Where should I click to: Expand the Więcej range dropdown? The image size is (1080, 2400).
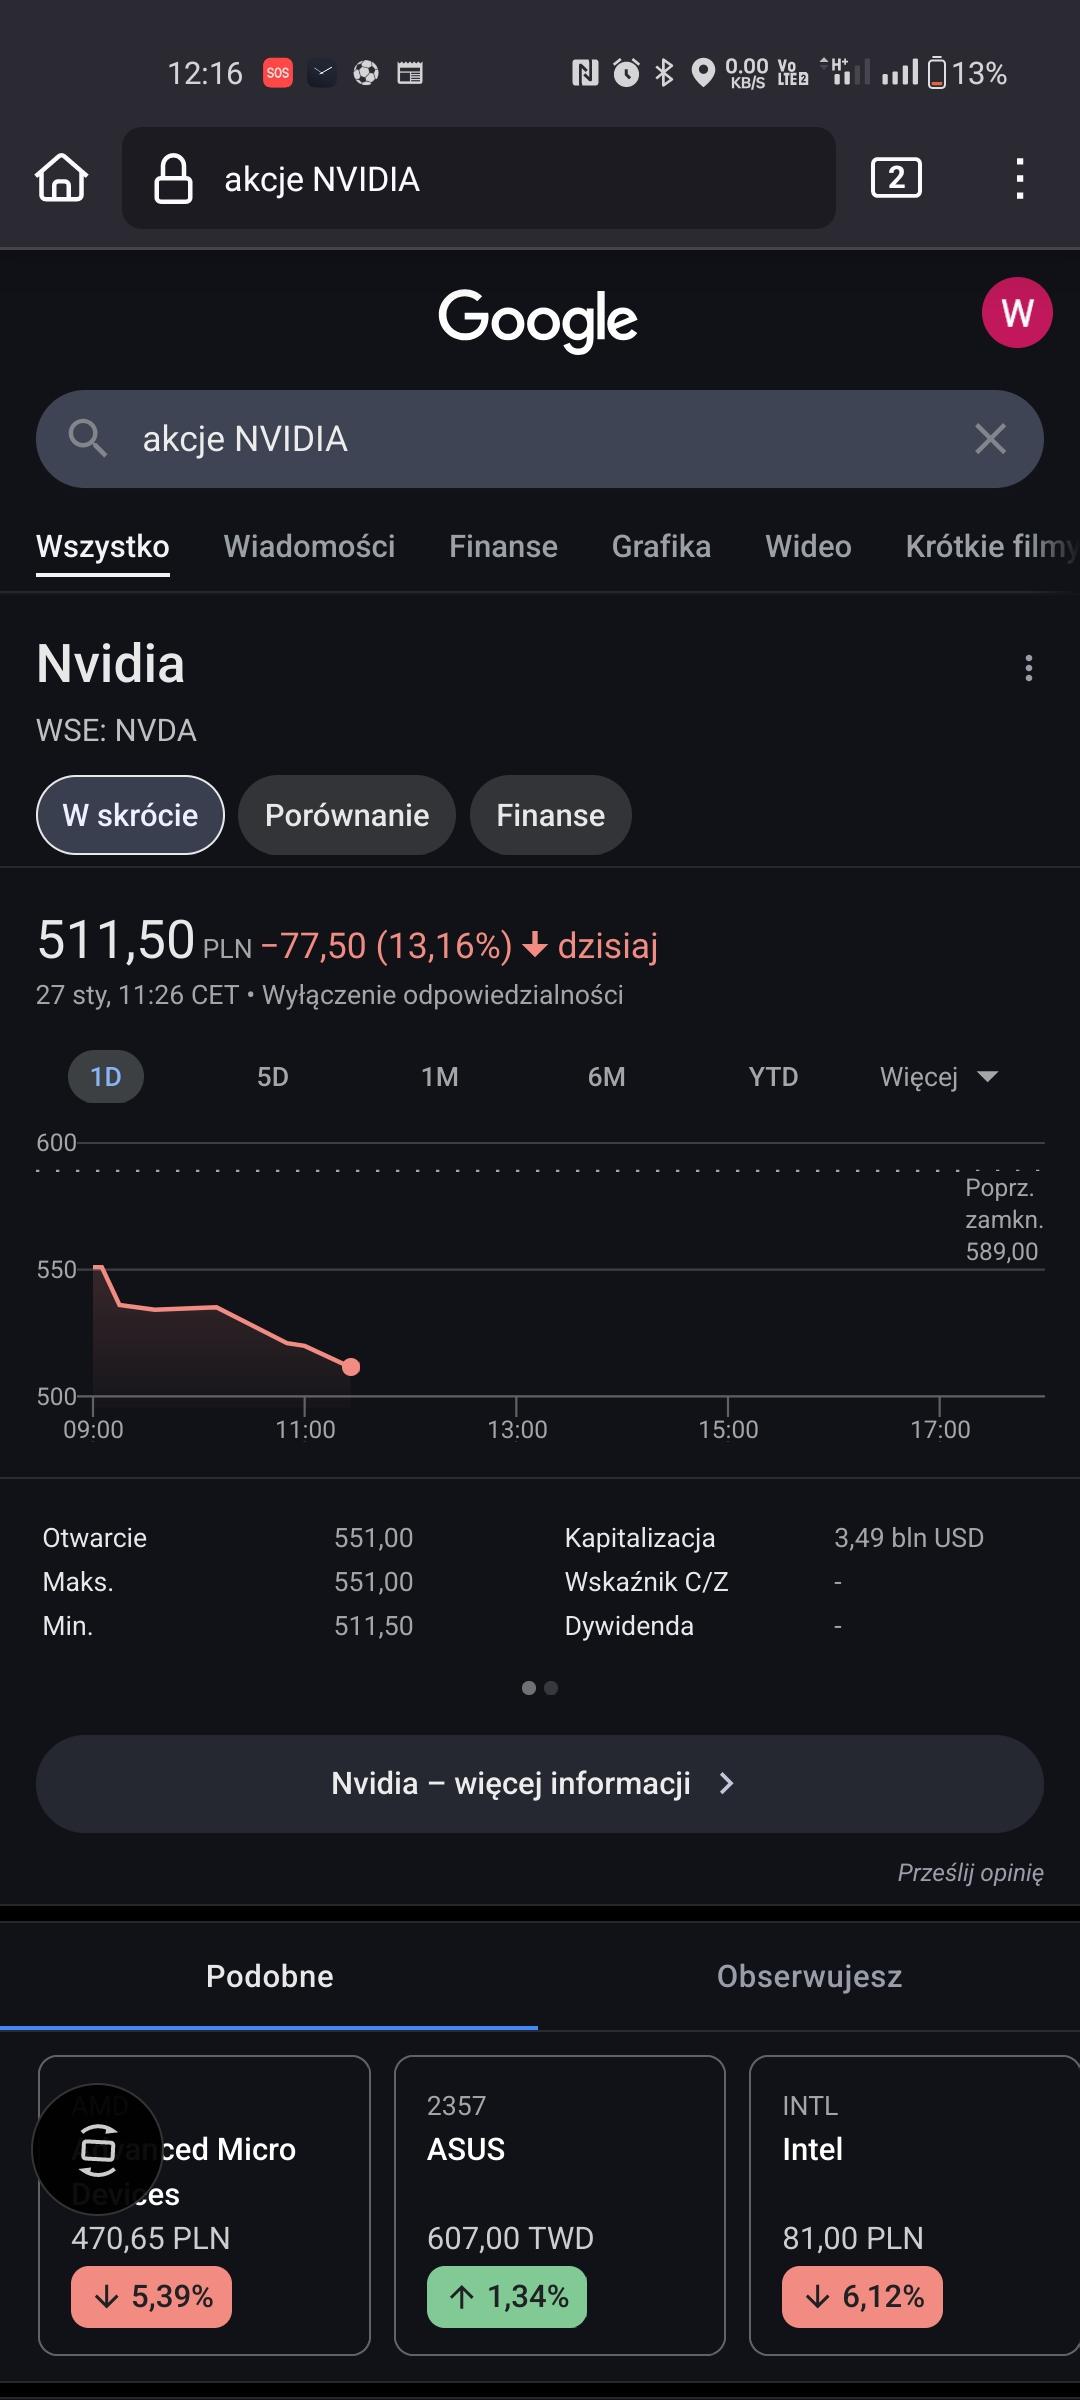938,1077
